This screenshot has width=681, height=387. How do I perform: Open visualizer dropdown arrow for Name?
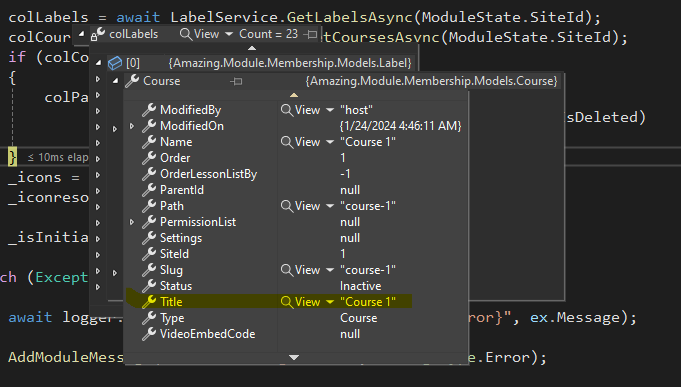click(330, 142)
